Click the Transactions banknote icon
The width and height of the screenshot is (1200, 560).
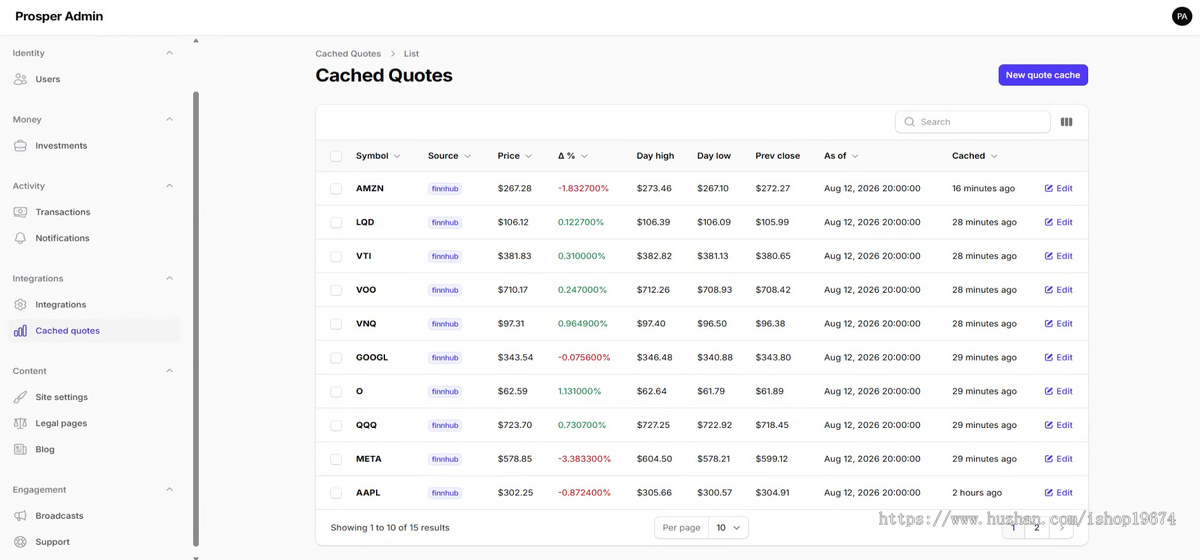pyautogui.click(x=20, y=212)
